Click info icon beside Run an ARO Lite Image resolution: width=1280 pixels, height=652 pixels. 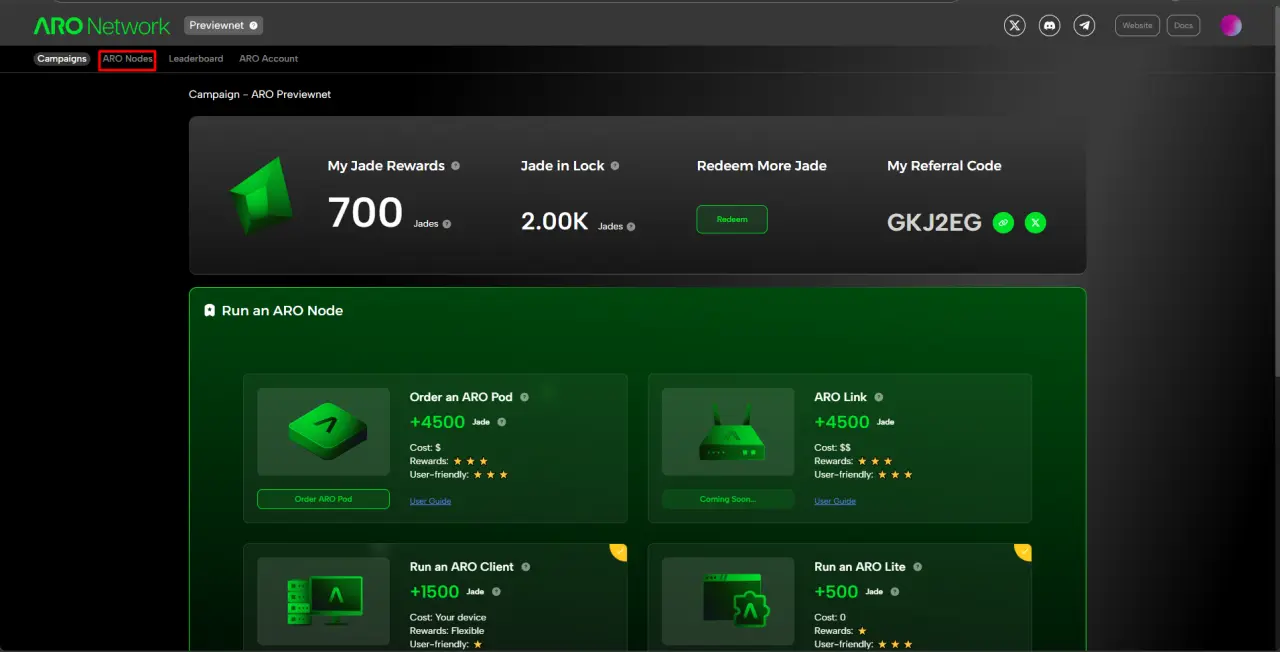click(x=917, y=567)
